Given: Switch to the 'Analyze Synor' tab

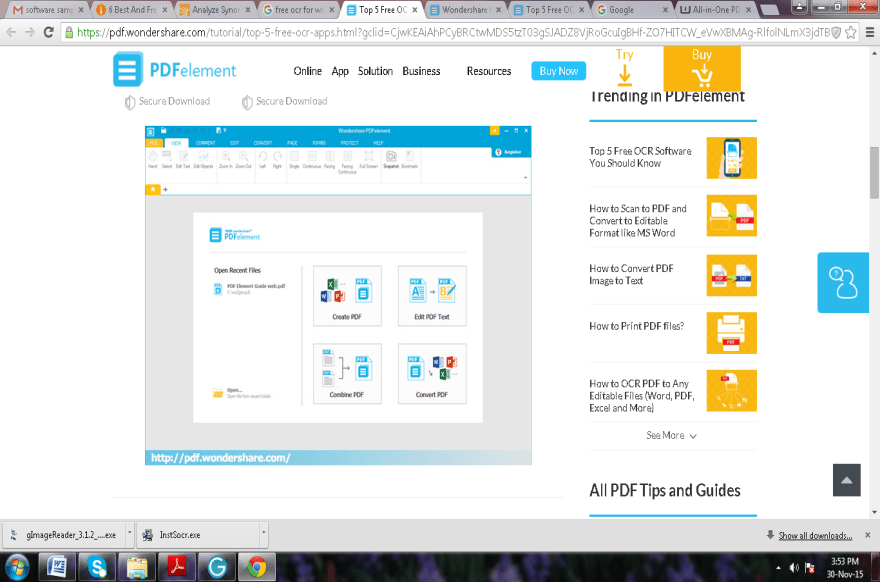Looking at the screenshot, I should pos(216,10).
